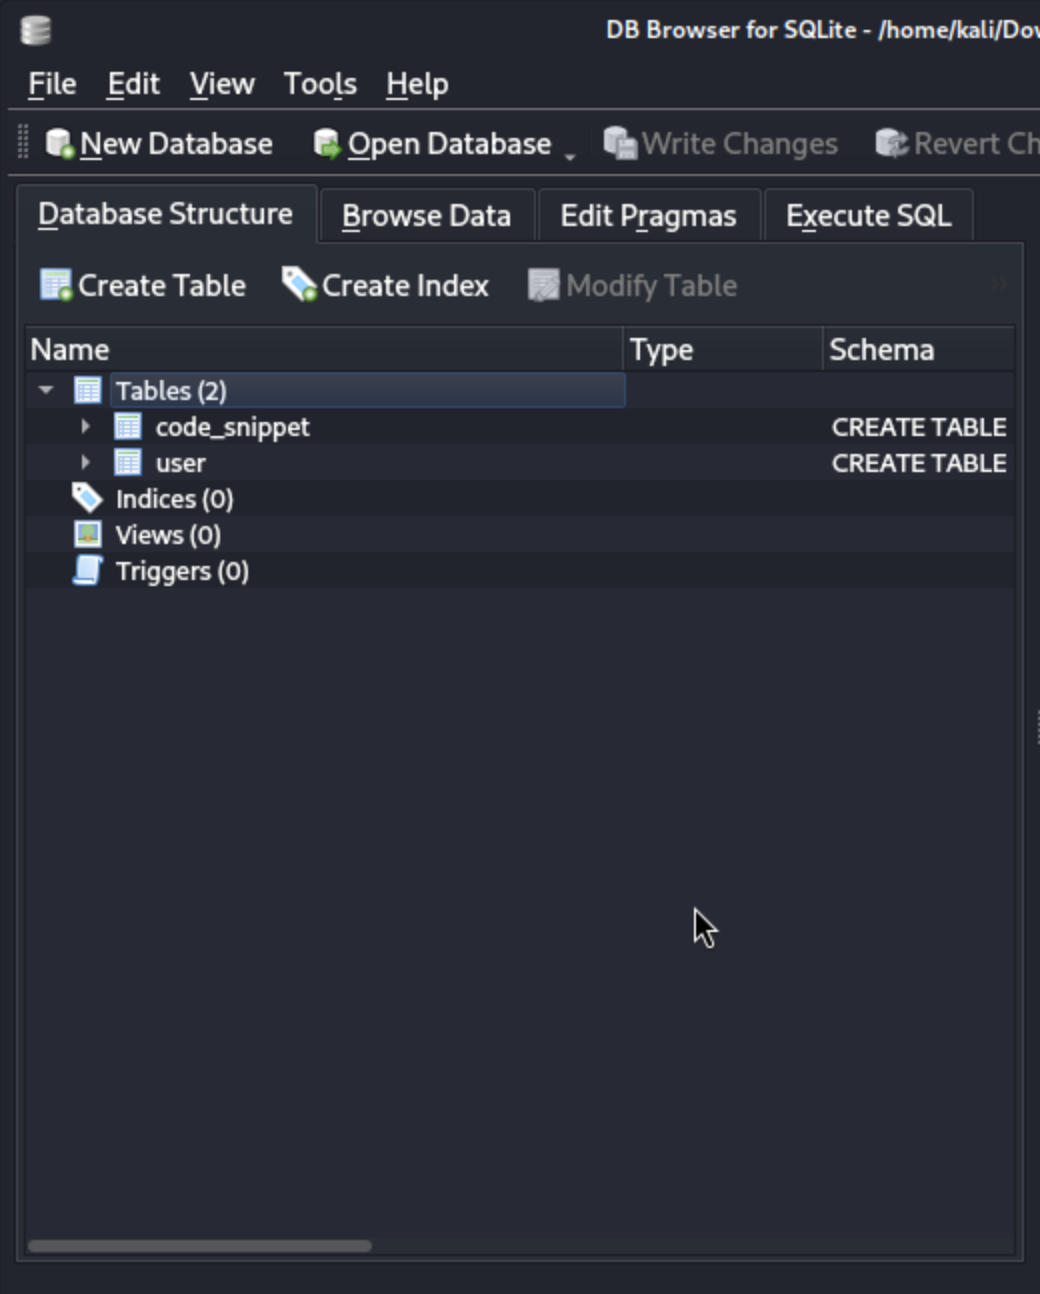
Task: Expand the code_snippet table node
Action: coord(86,427)
